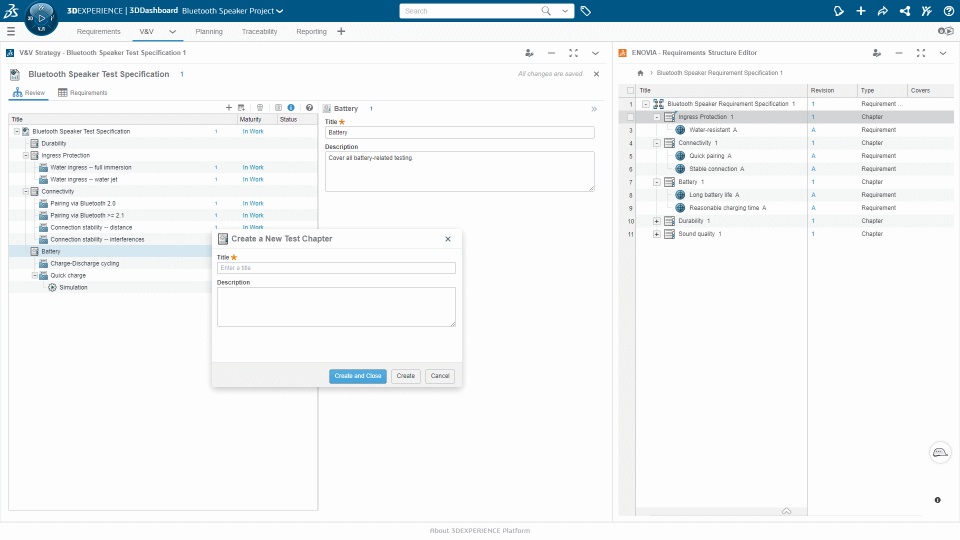Toggle the select-all checkbox in ENOVIA header
Viewport: 960px width, 540px height.
tap(630, 91)
